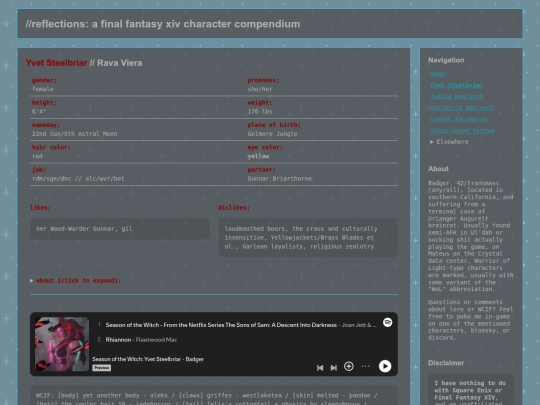
Task: Click the 'Disclaimer' sidebar heading
Action: click(446, 363)
